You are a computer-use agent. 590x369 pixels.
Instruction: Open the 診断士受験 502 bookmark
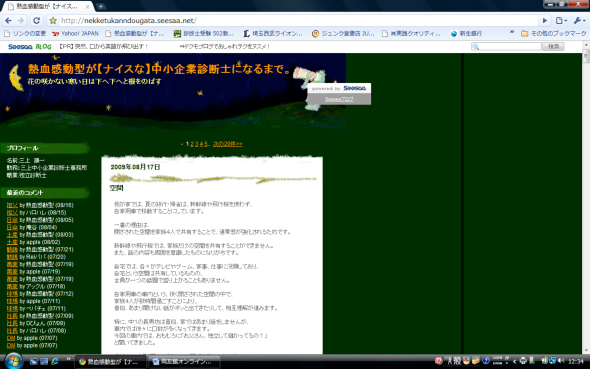(x=204, y=33)
